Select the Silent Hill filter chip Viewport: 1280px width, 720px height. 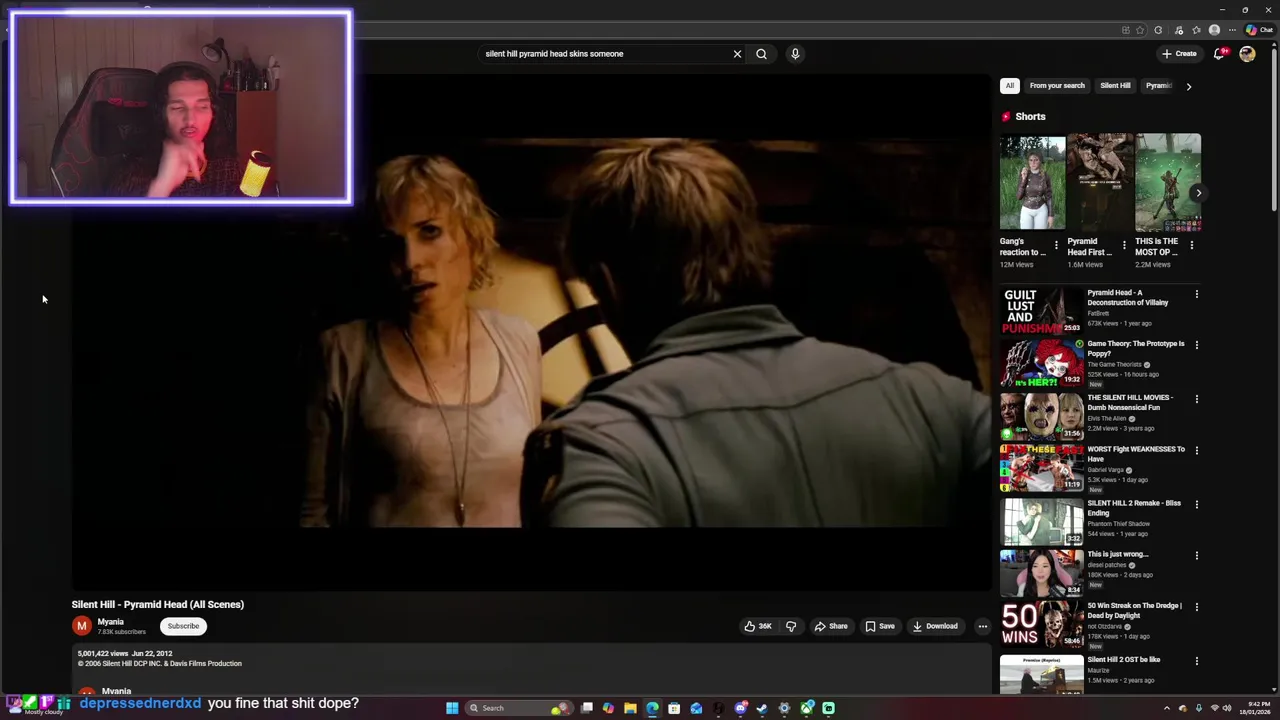[x=1115, y=86]
